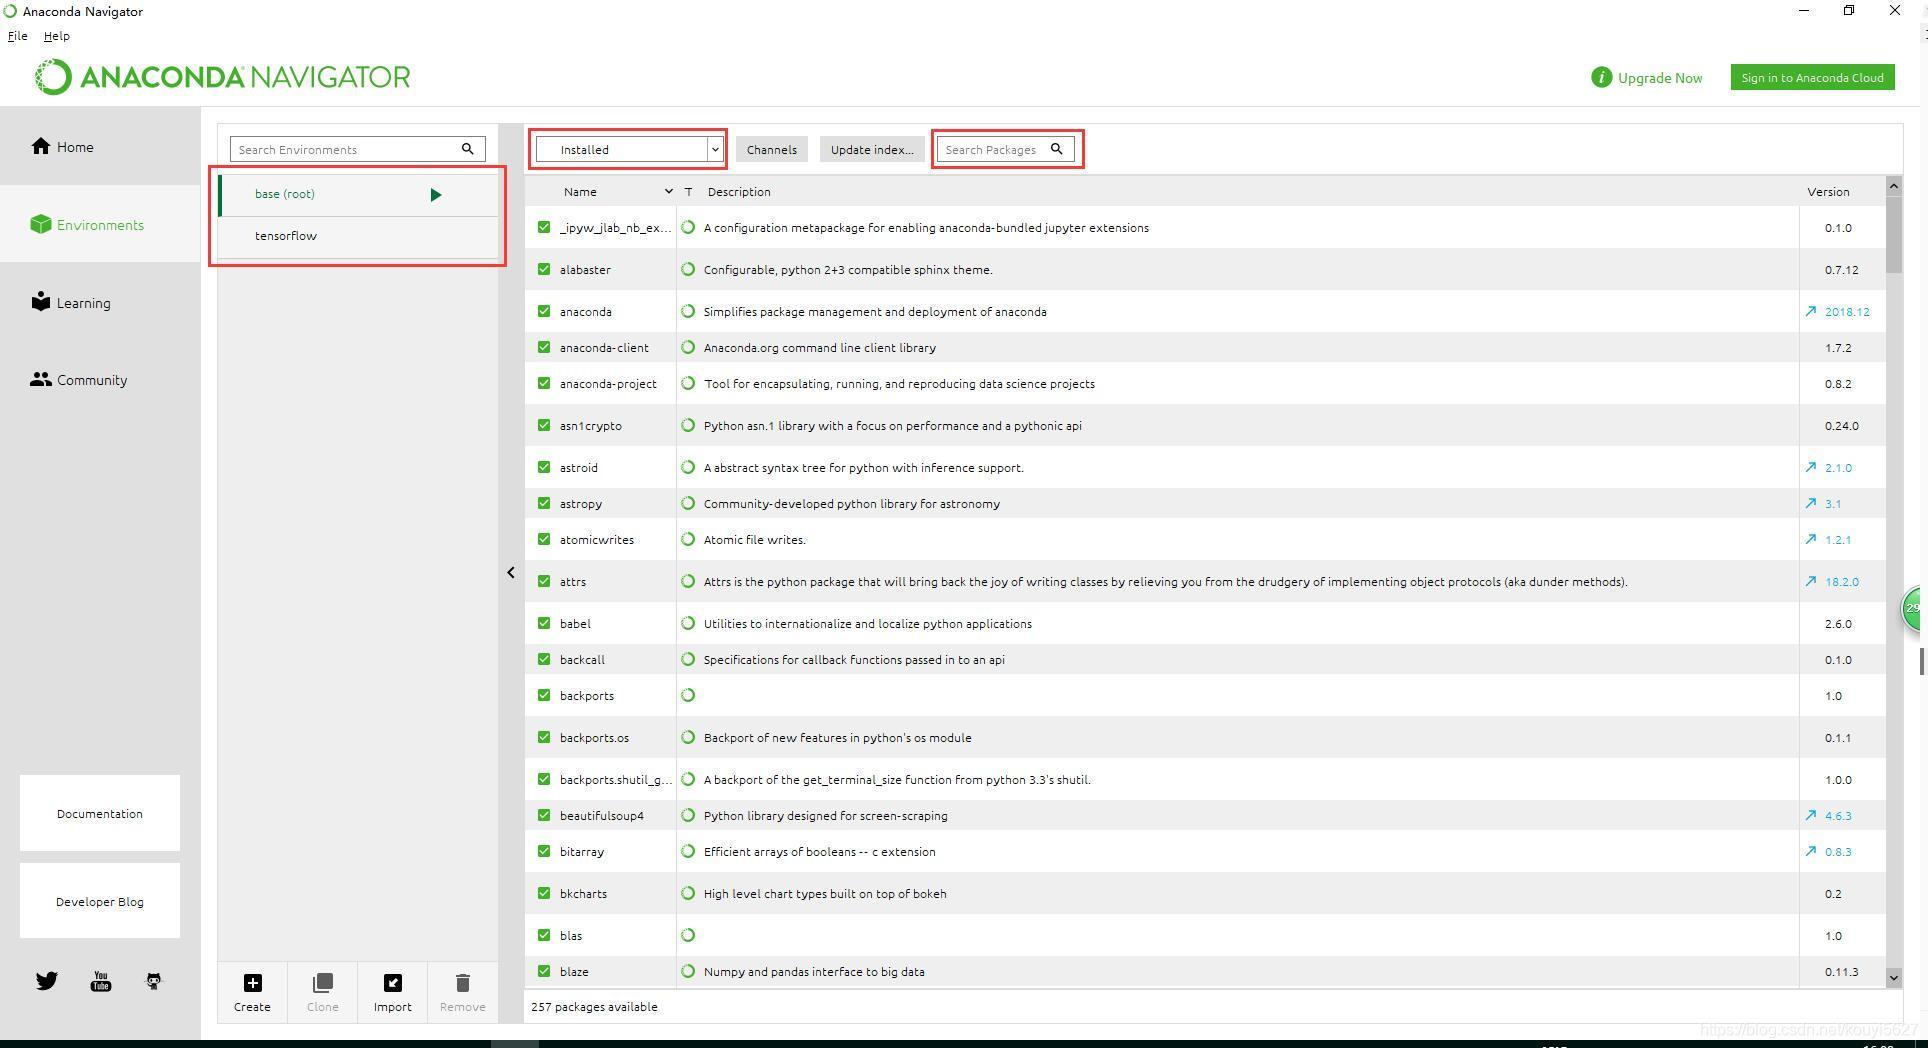This screenshot has height=1048, width=1928.
Task: Toggle the asn1crypto checkbox
Action: click(544, 426)
